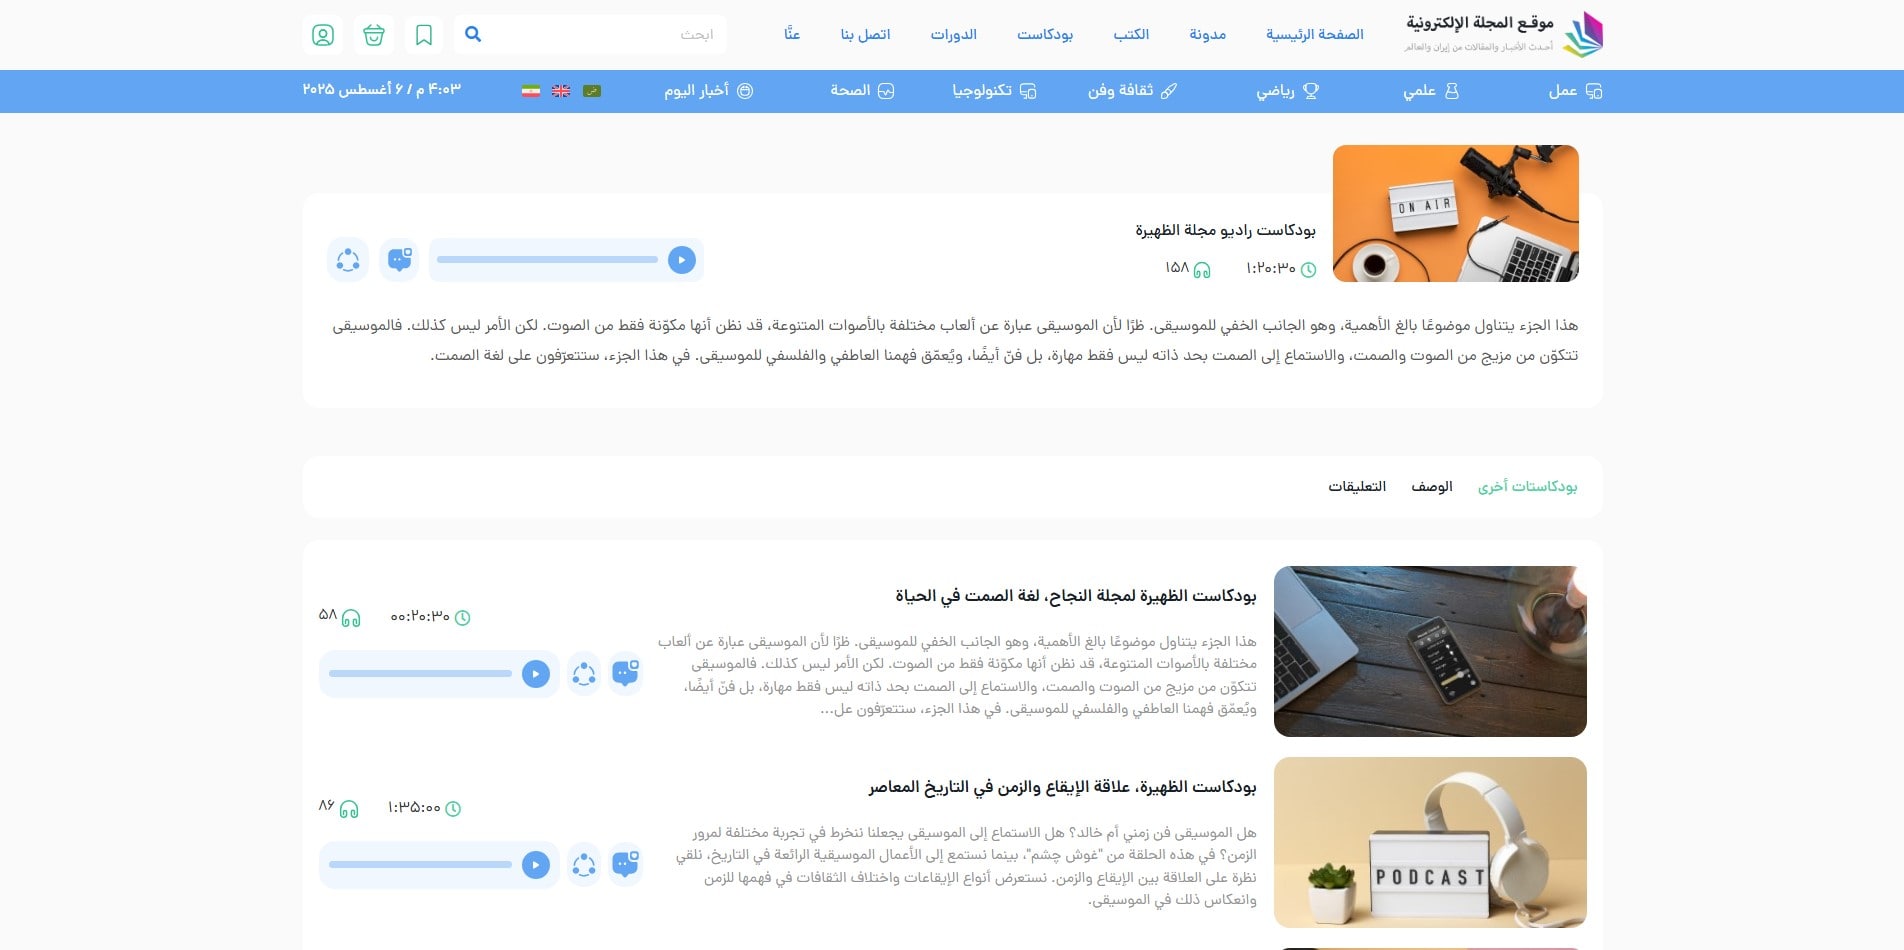Screen dimensions: 1904x950
Task: Open the bookmarks icon
Action: 424,33
